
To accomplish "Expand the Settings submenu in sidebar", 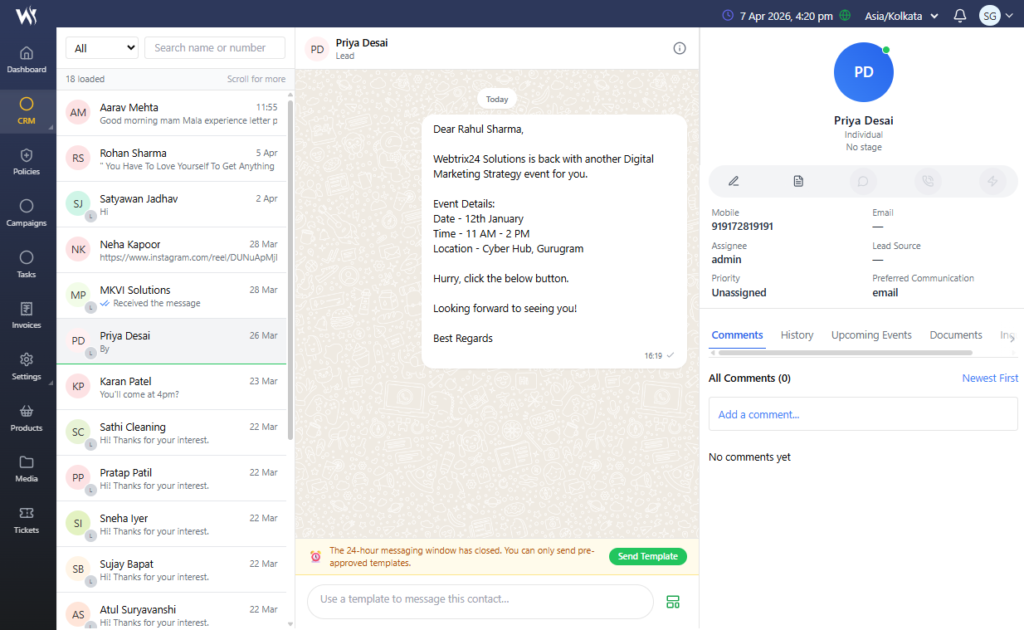I will (27, 366).
